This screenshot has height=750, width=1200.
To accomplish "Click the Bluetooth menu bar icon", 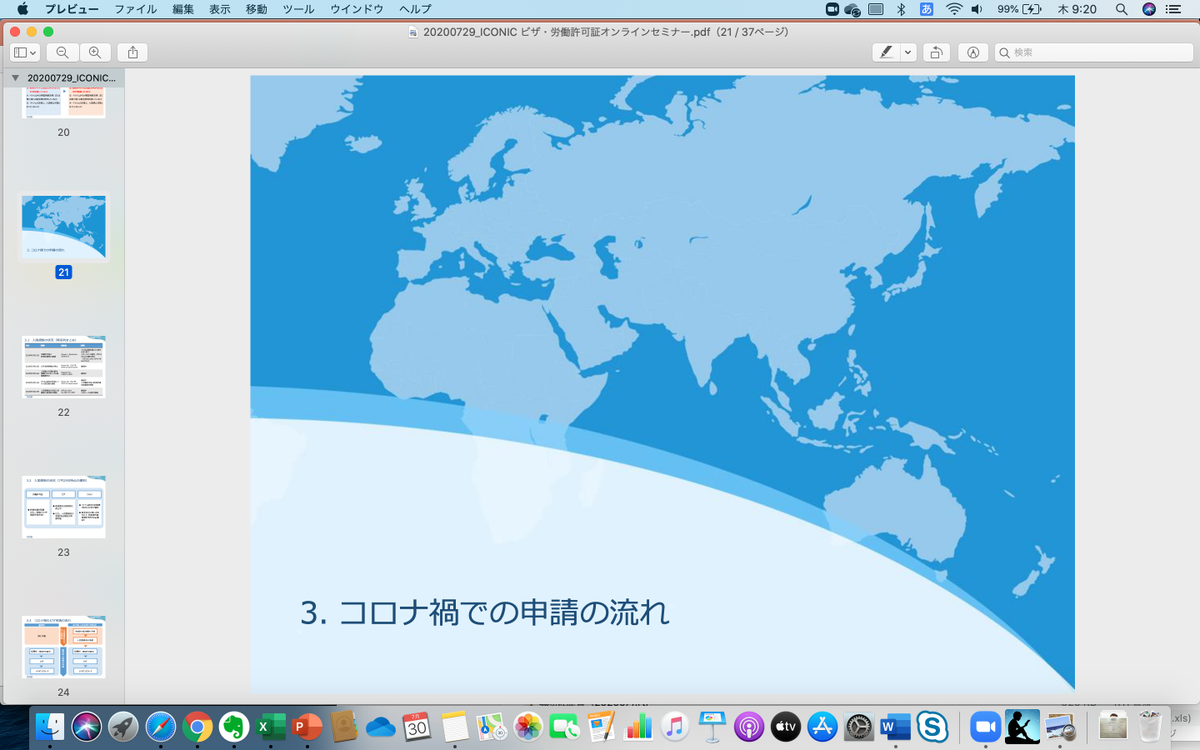I will (900, 9).
